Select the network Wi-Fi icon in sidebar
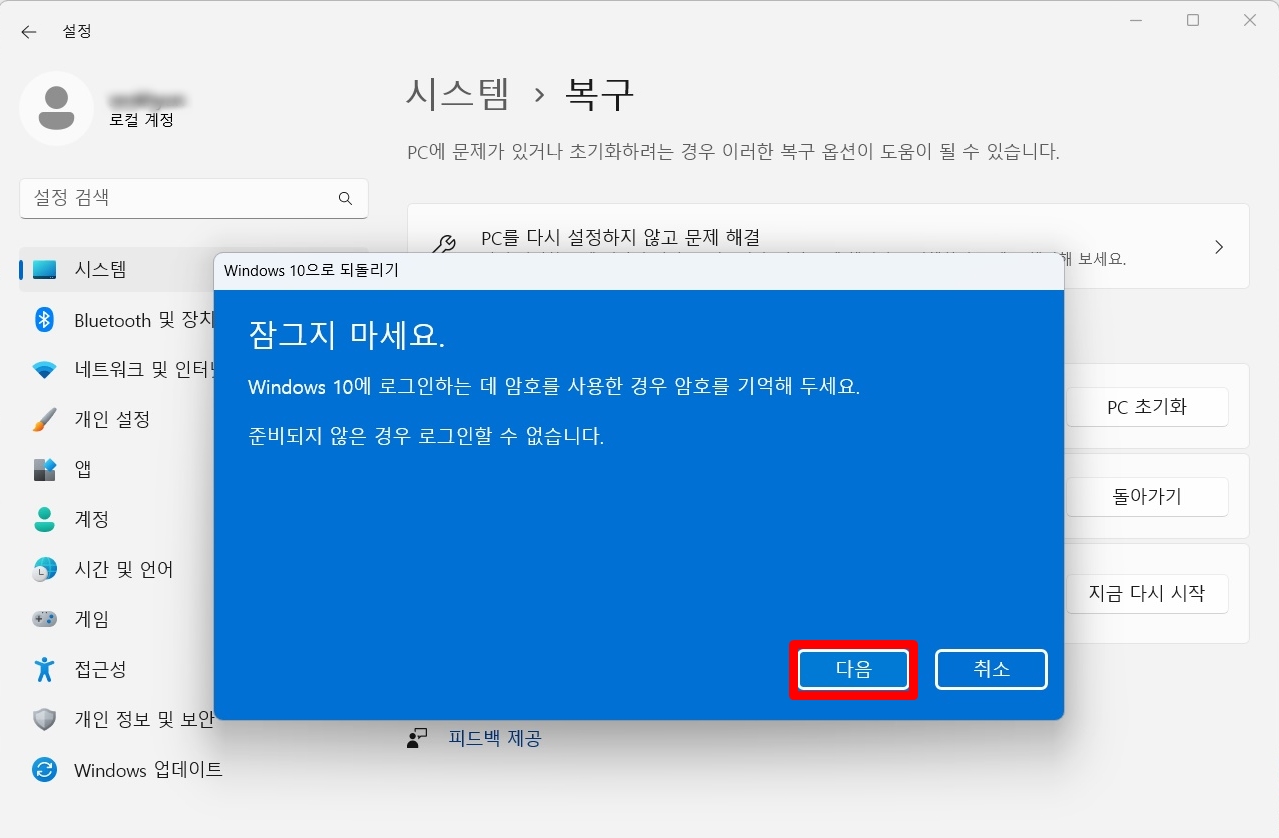The height and width of the screenshot is (838, 1279). pyautogui.click(x=44, y=370)
